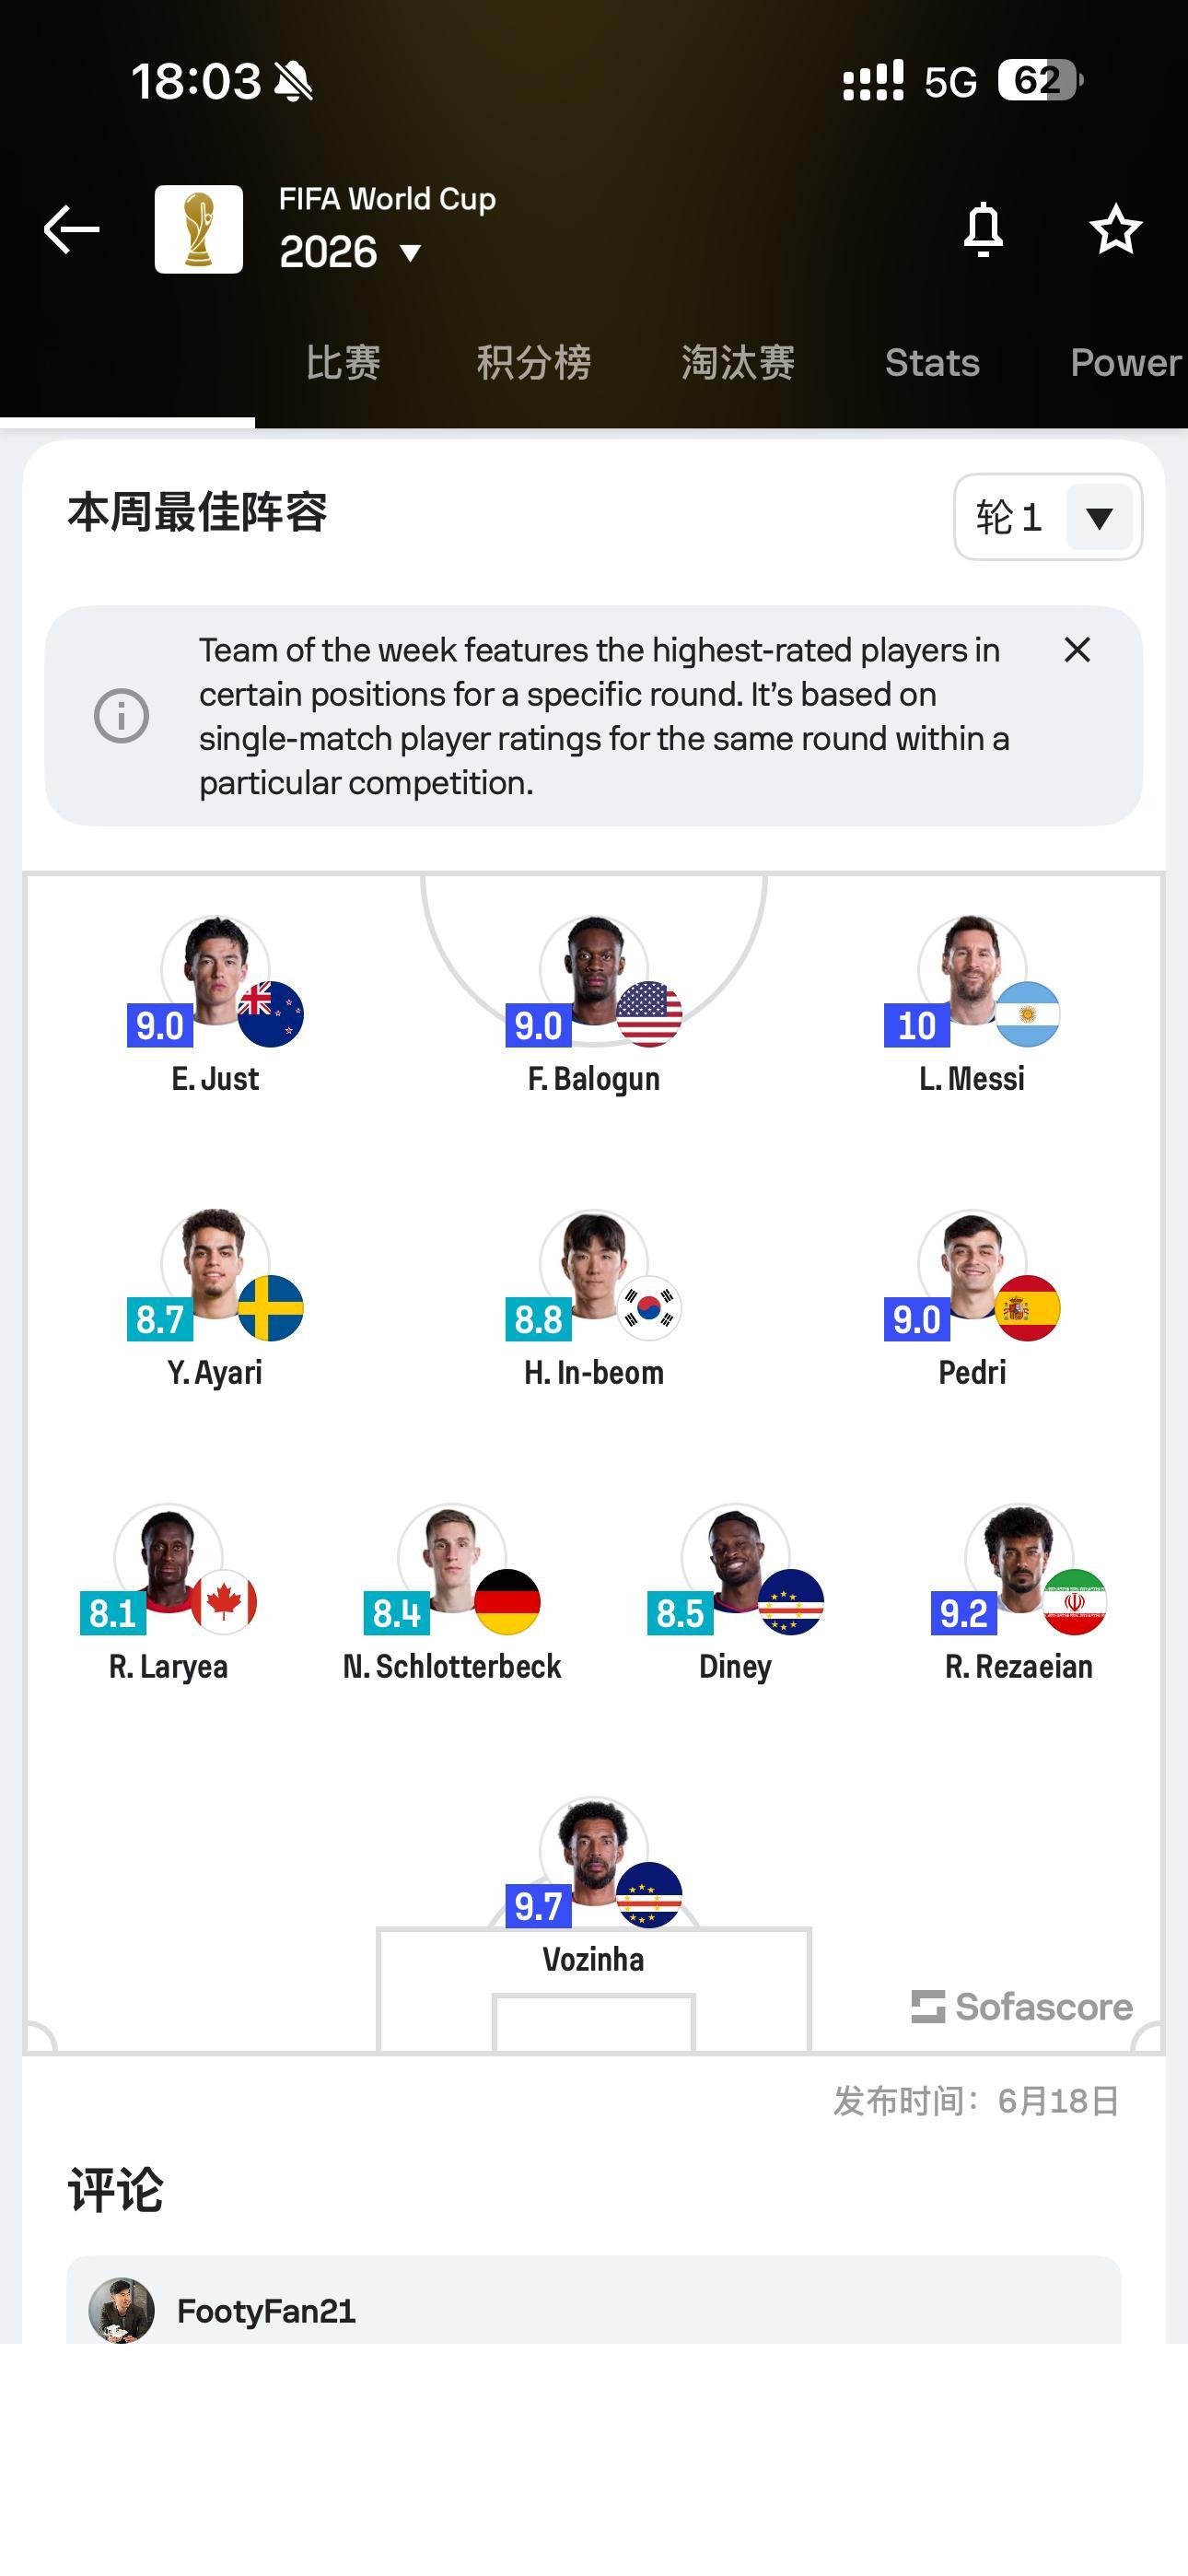1188x2576 pixels.
Task: Open the notification bell for the tournament
Action: 983,230
